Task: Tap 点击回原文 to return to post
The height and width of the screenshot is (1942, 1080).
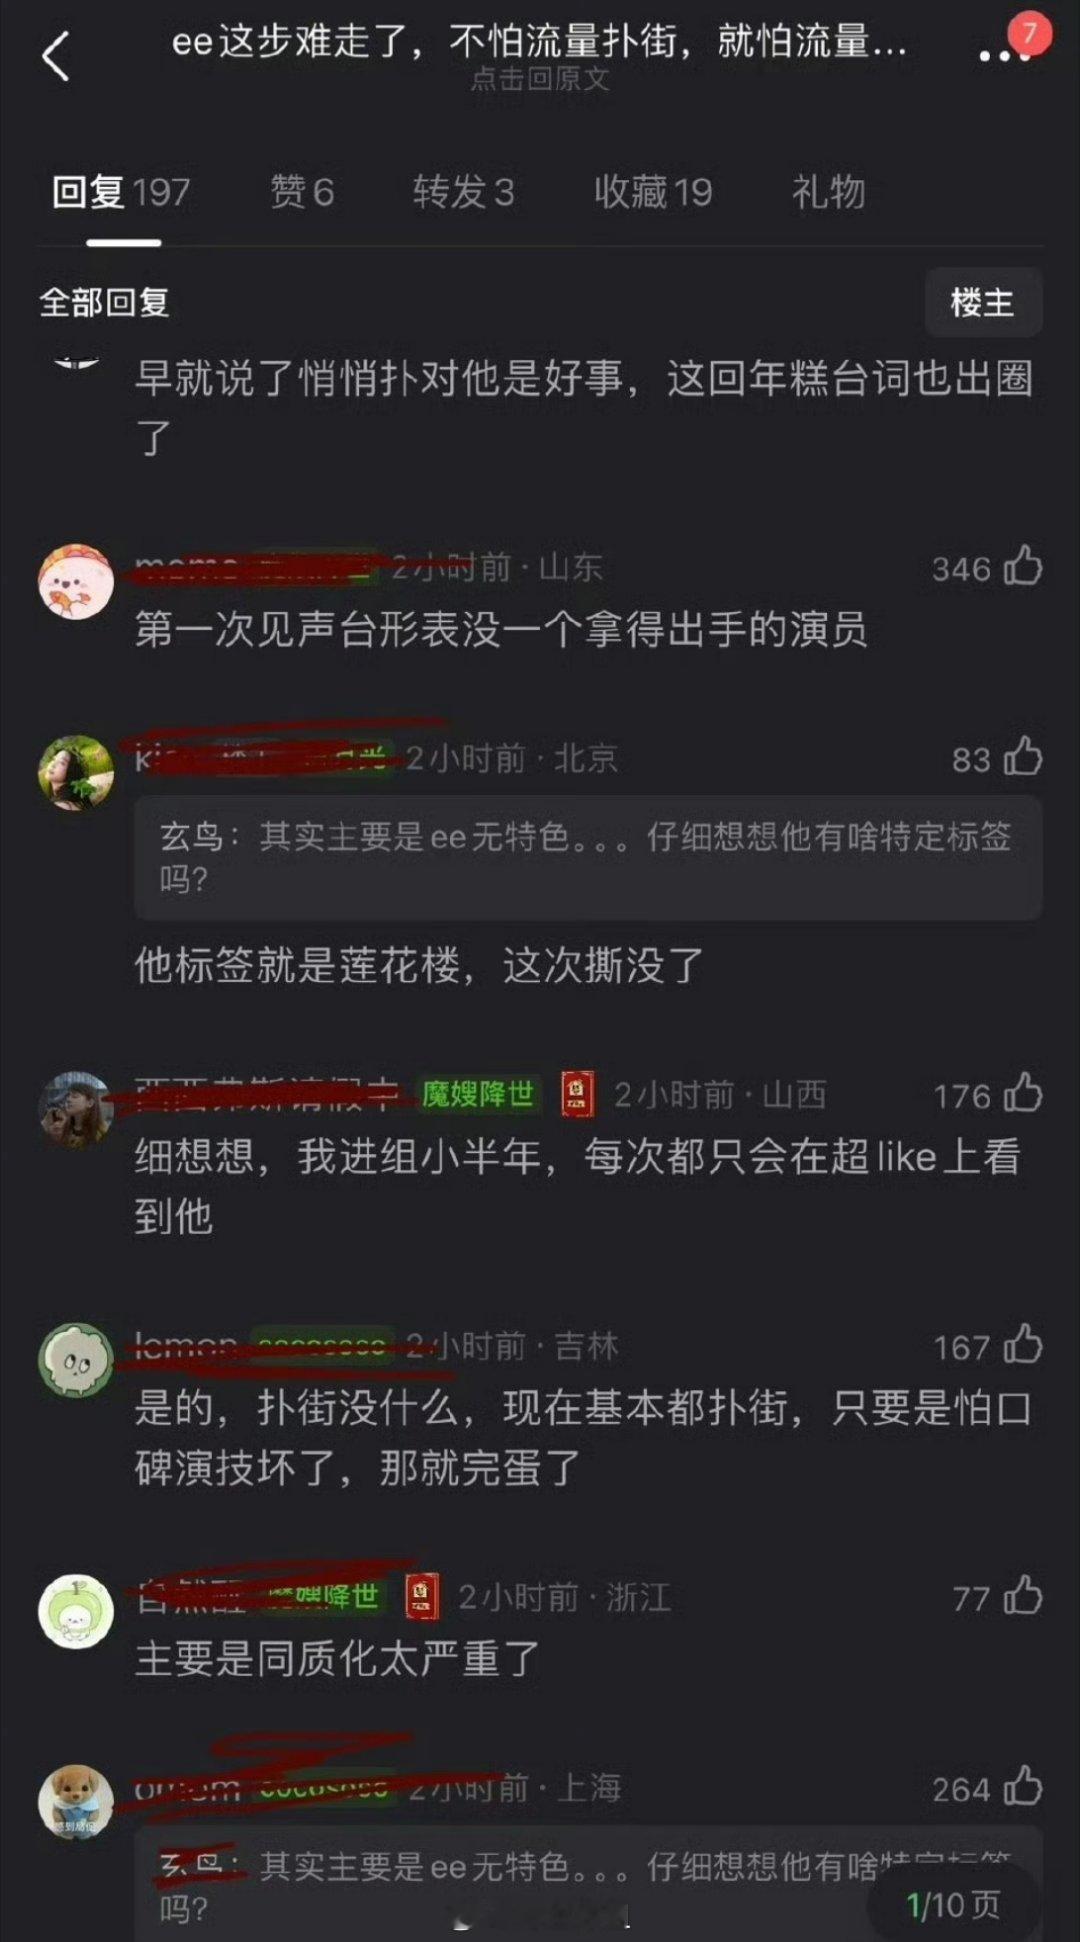Action: [540, 79]
